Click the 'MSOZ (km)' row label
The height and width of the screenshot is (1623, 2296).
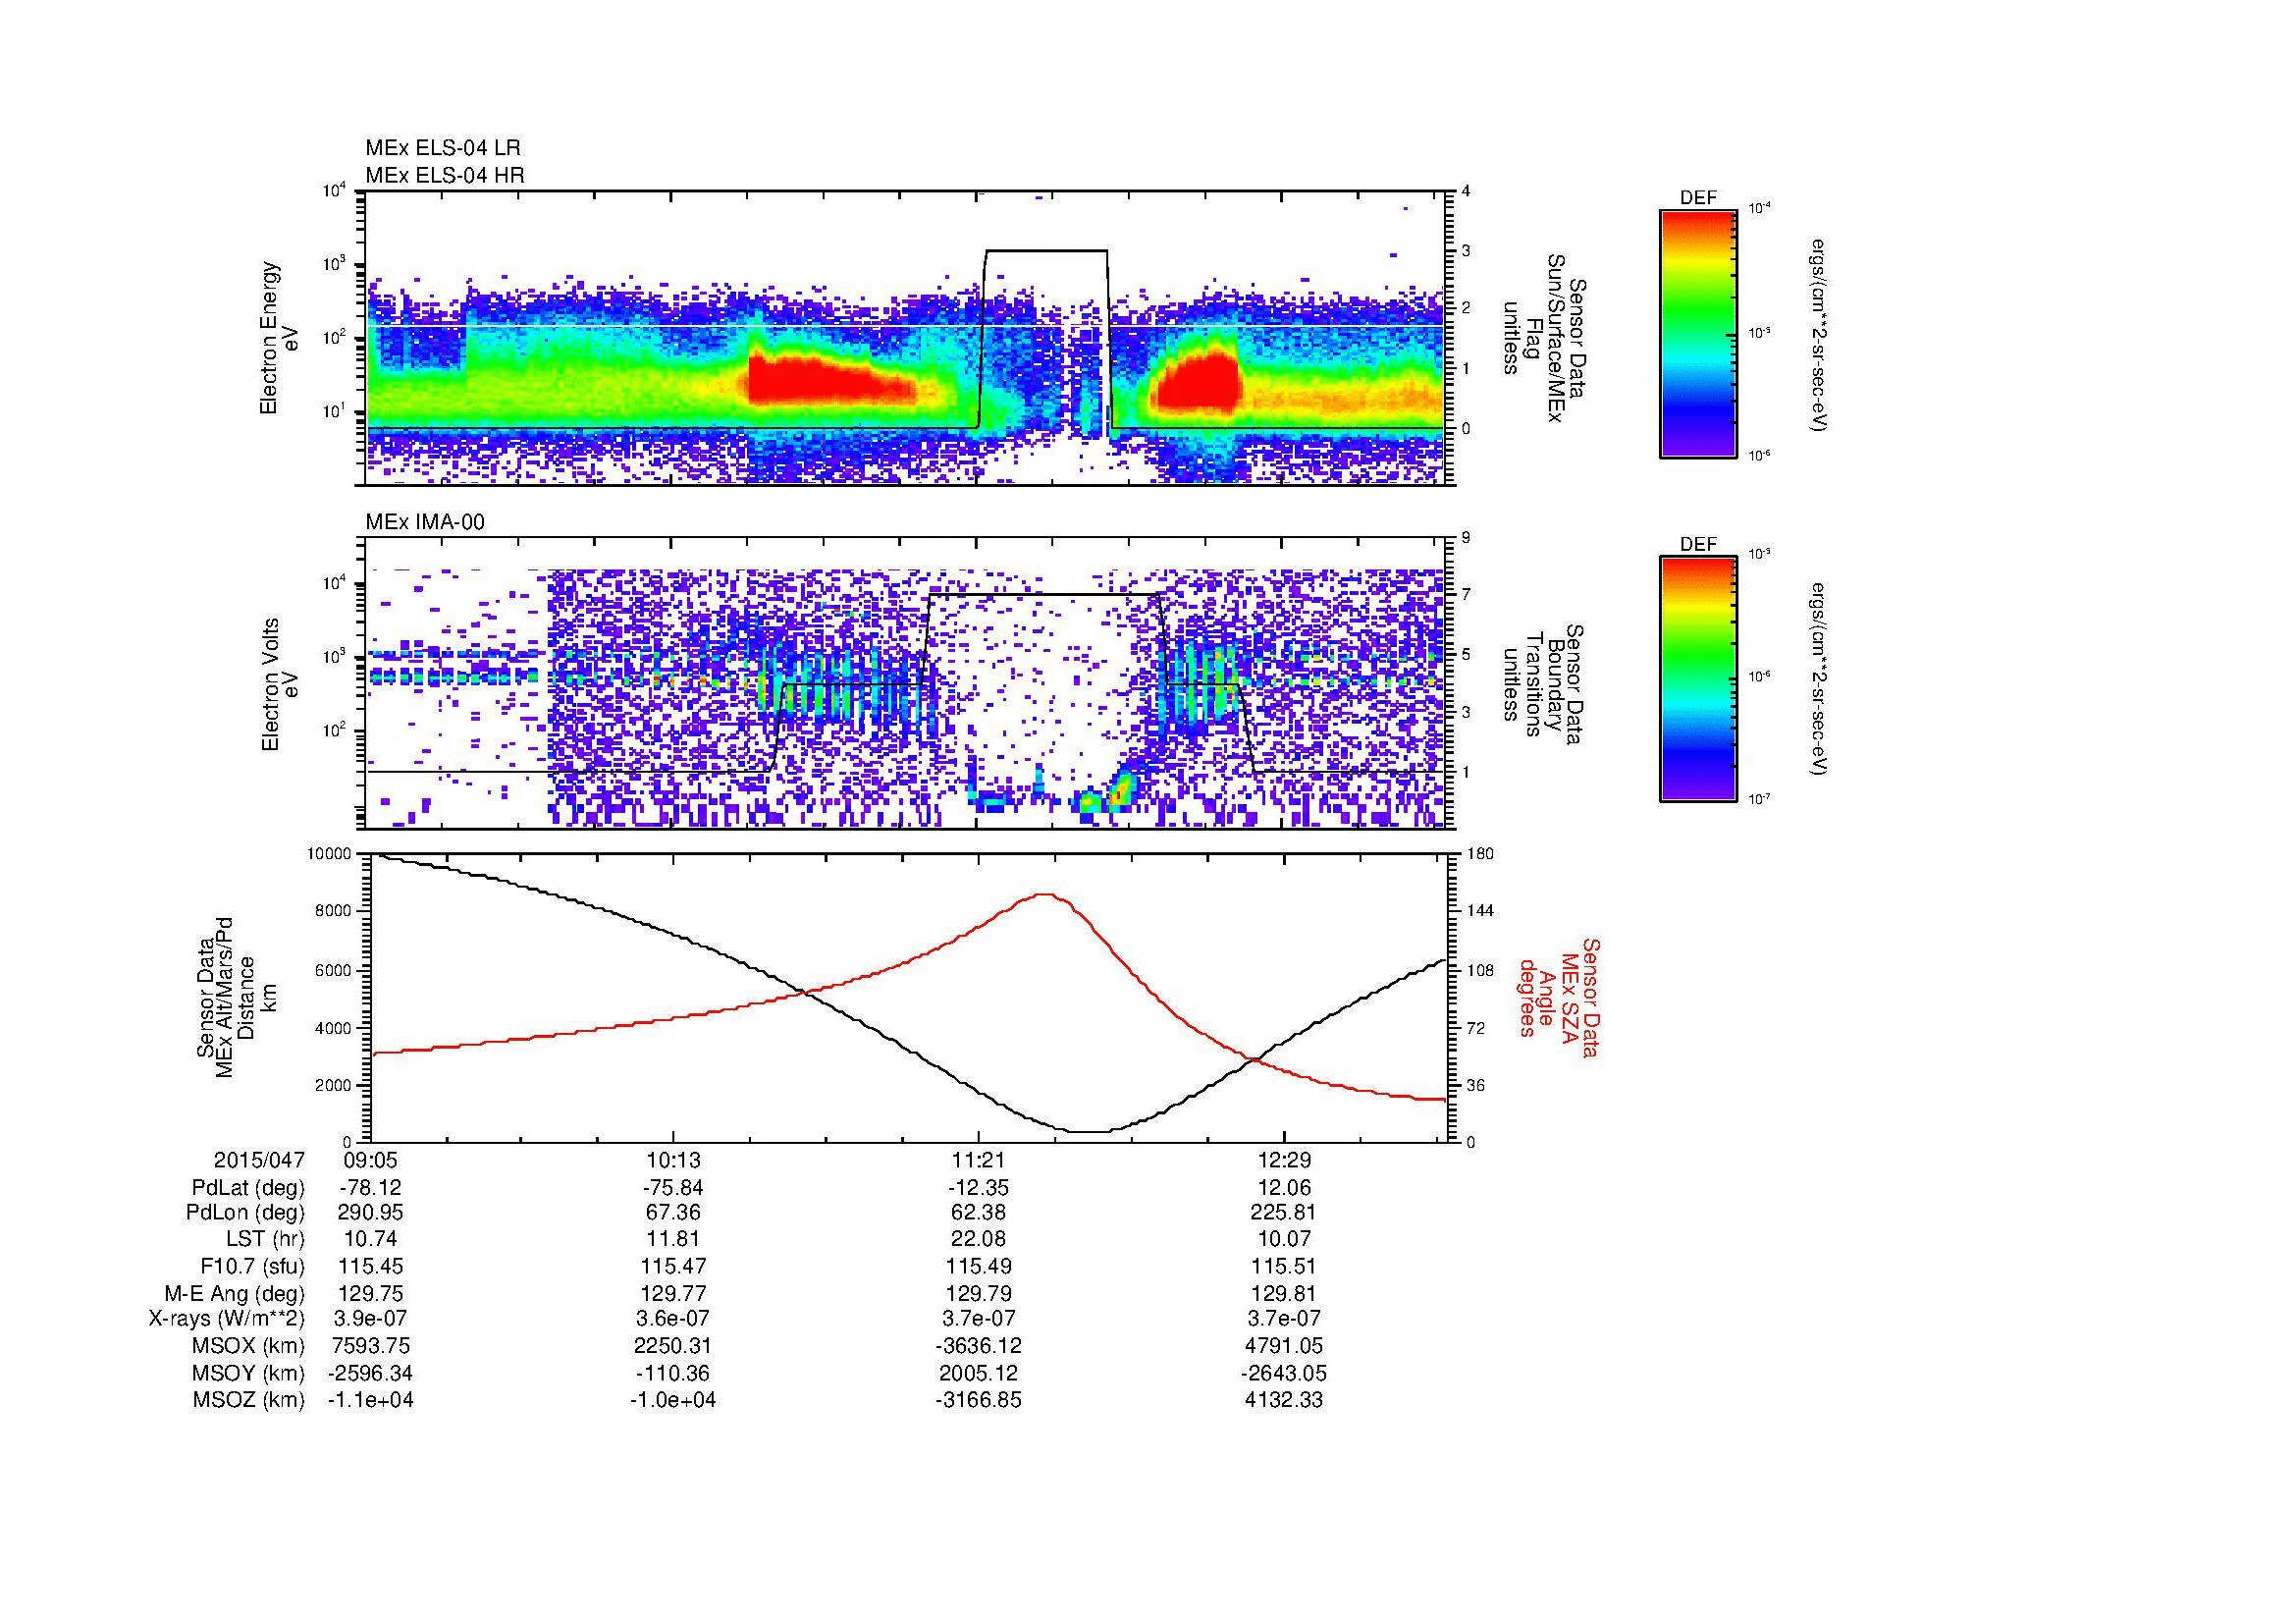(249, 1401)
